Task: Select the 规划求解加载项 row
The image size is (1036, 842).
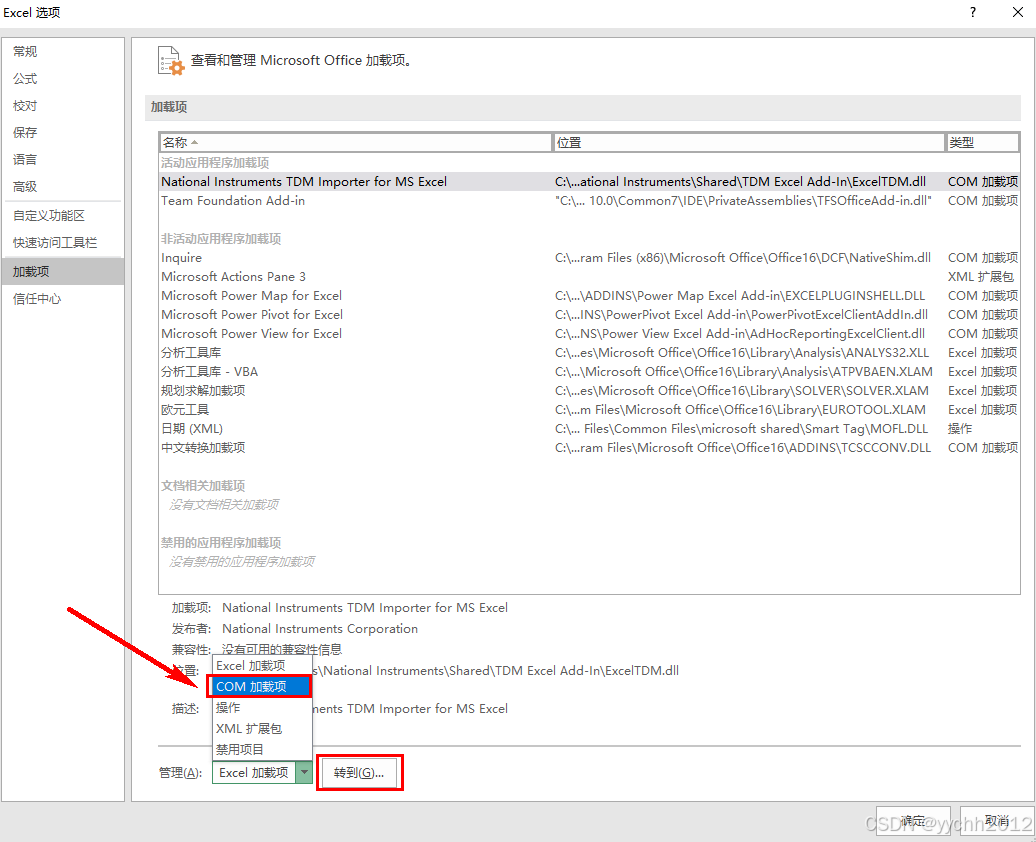Action: (x=589, y=391)
